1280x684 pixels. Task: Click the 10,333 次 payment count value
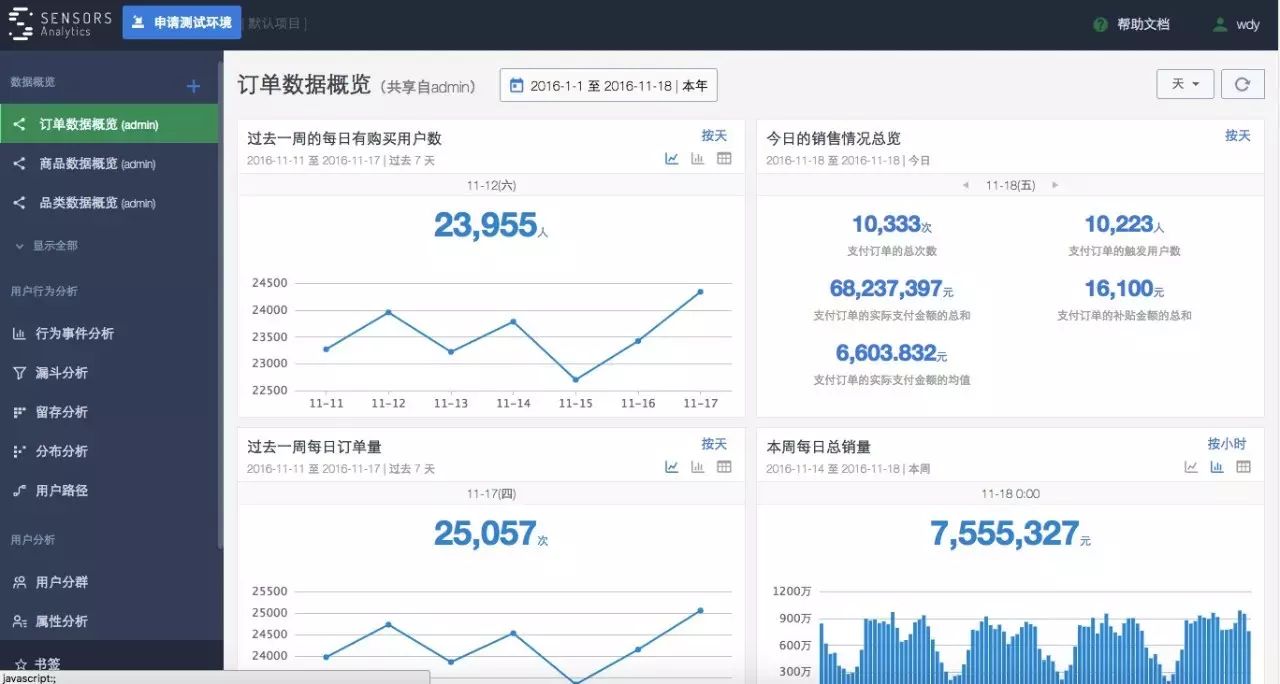click(x=892, y=224)
